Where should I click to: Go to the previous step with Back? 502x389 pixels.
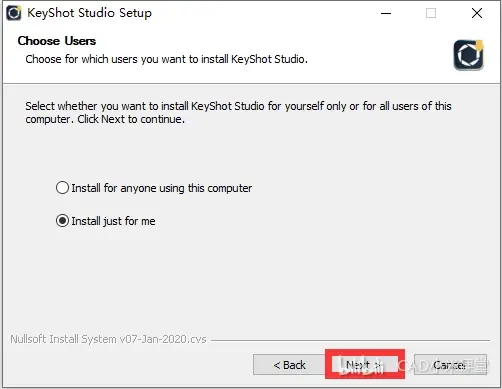289,365
